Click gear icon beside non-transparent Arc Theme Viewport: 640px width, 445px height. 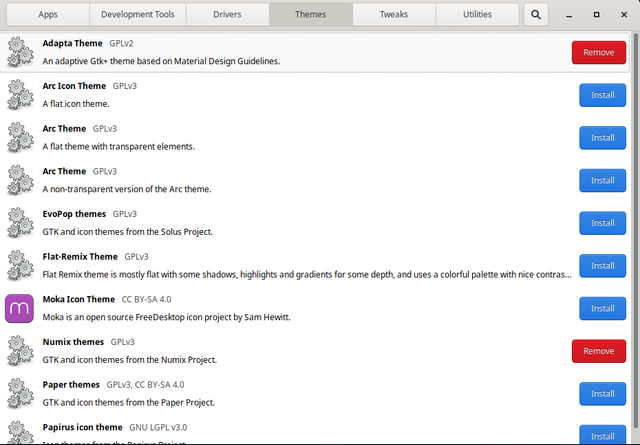click(x=20, y=180)
